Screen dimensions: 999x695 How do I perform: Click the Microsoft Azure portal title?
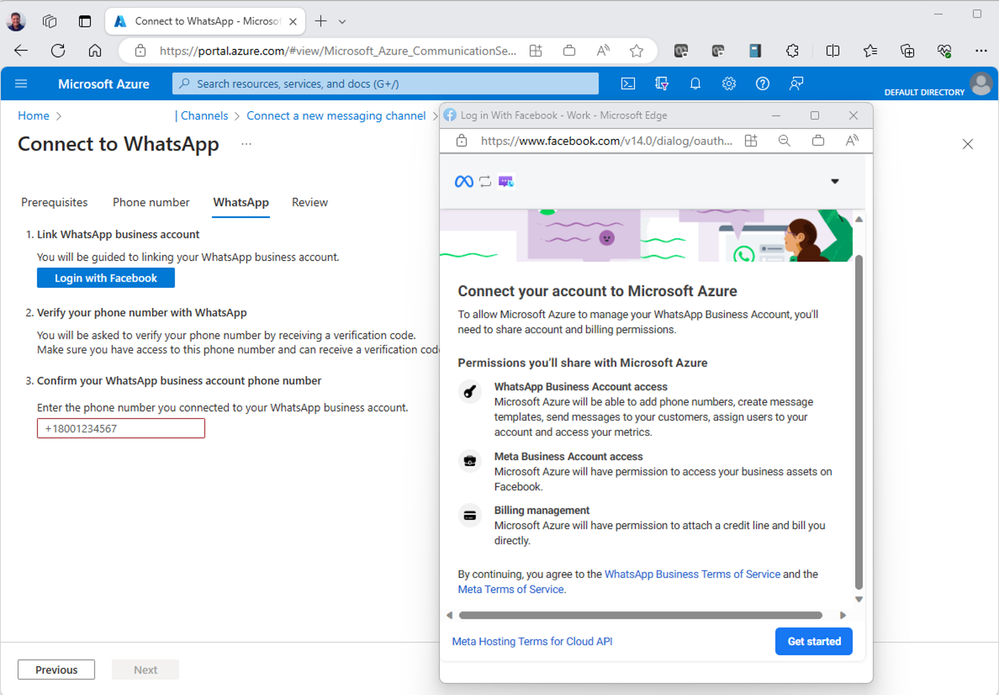[x=103, y=83]
